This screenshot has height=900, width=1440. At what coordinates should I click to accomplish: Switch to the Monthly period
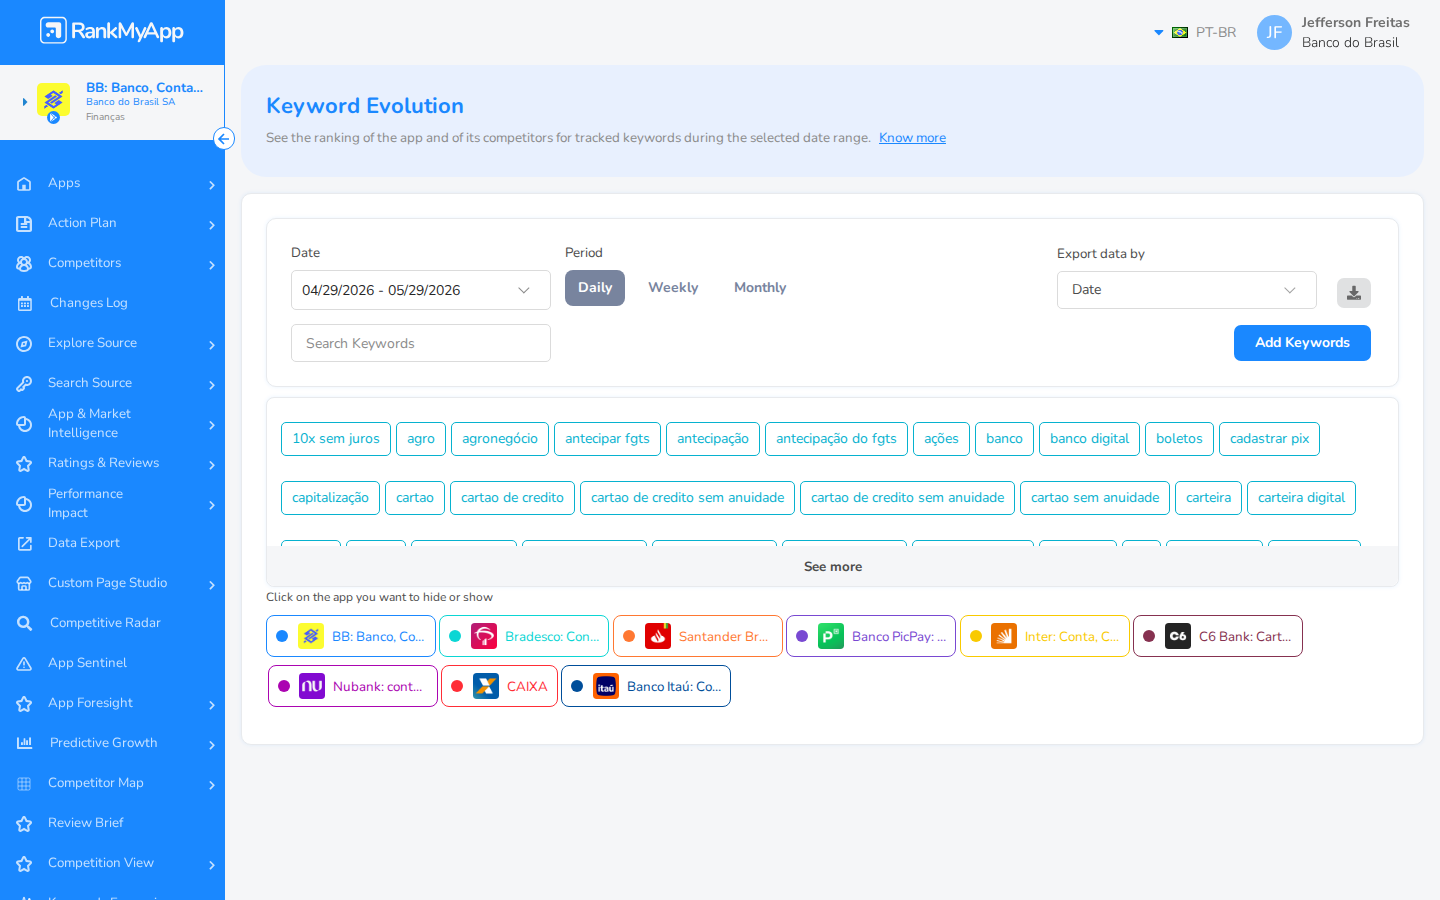pyautogui.click(x=760, y=288)
